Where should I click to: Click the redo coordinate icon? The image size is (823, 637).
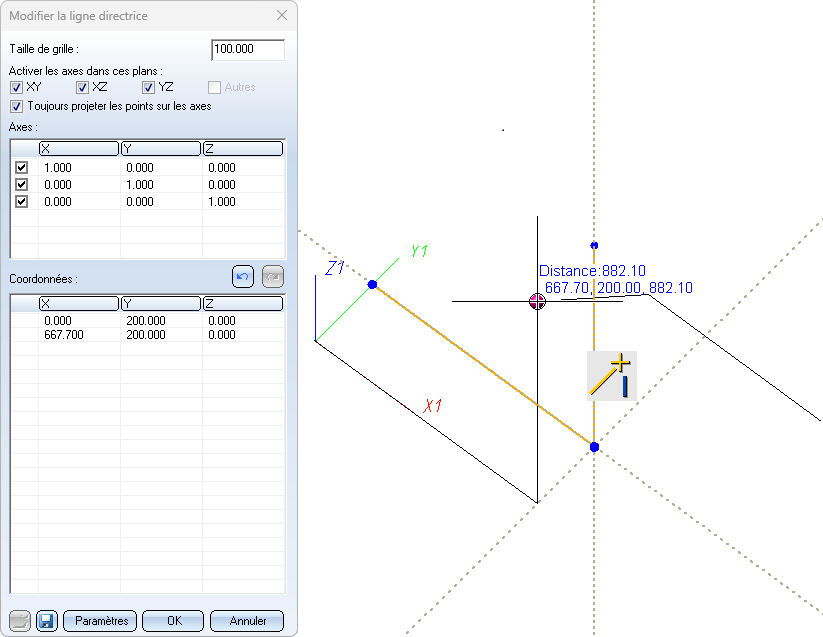coord(273,277)
